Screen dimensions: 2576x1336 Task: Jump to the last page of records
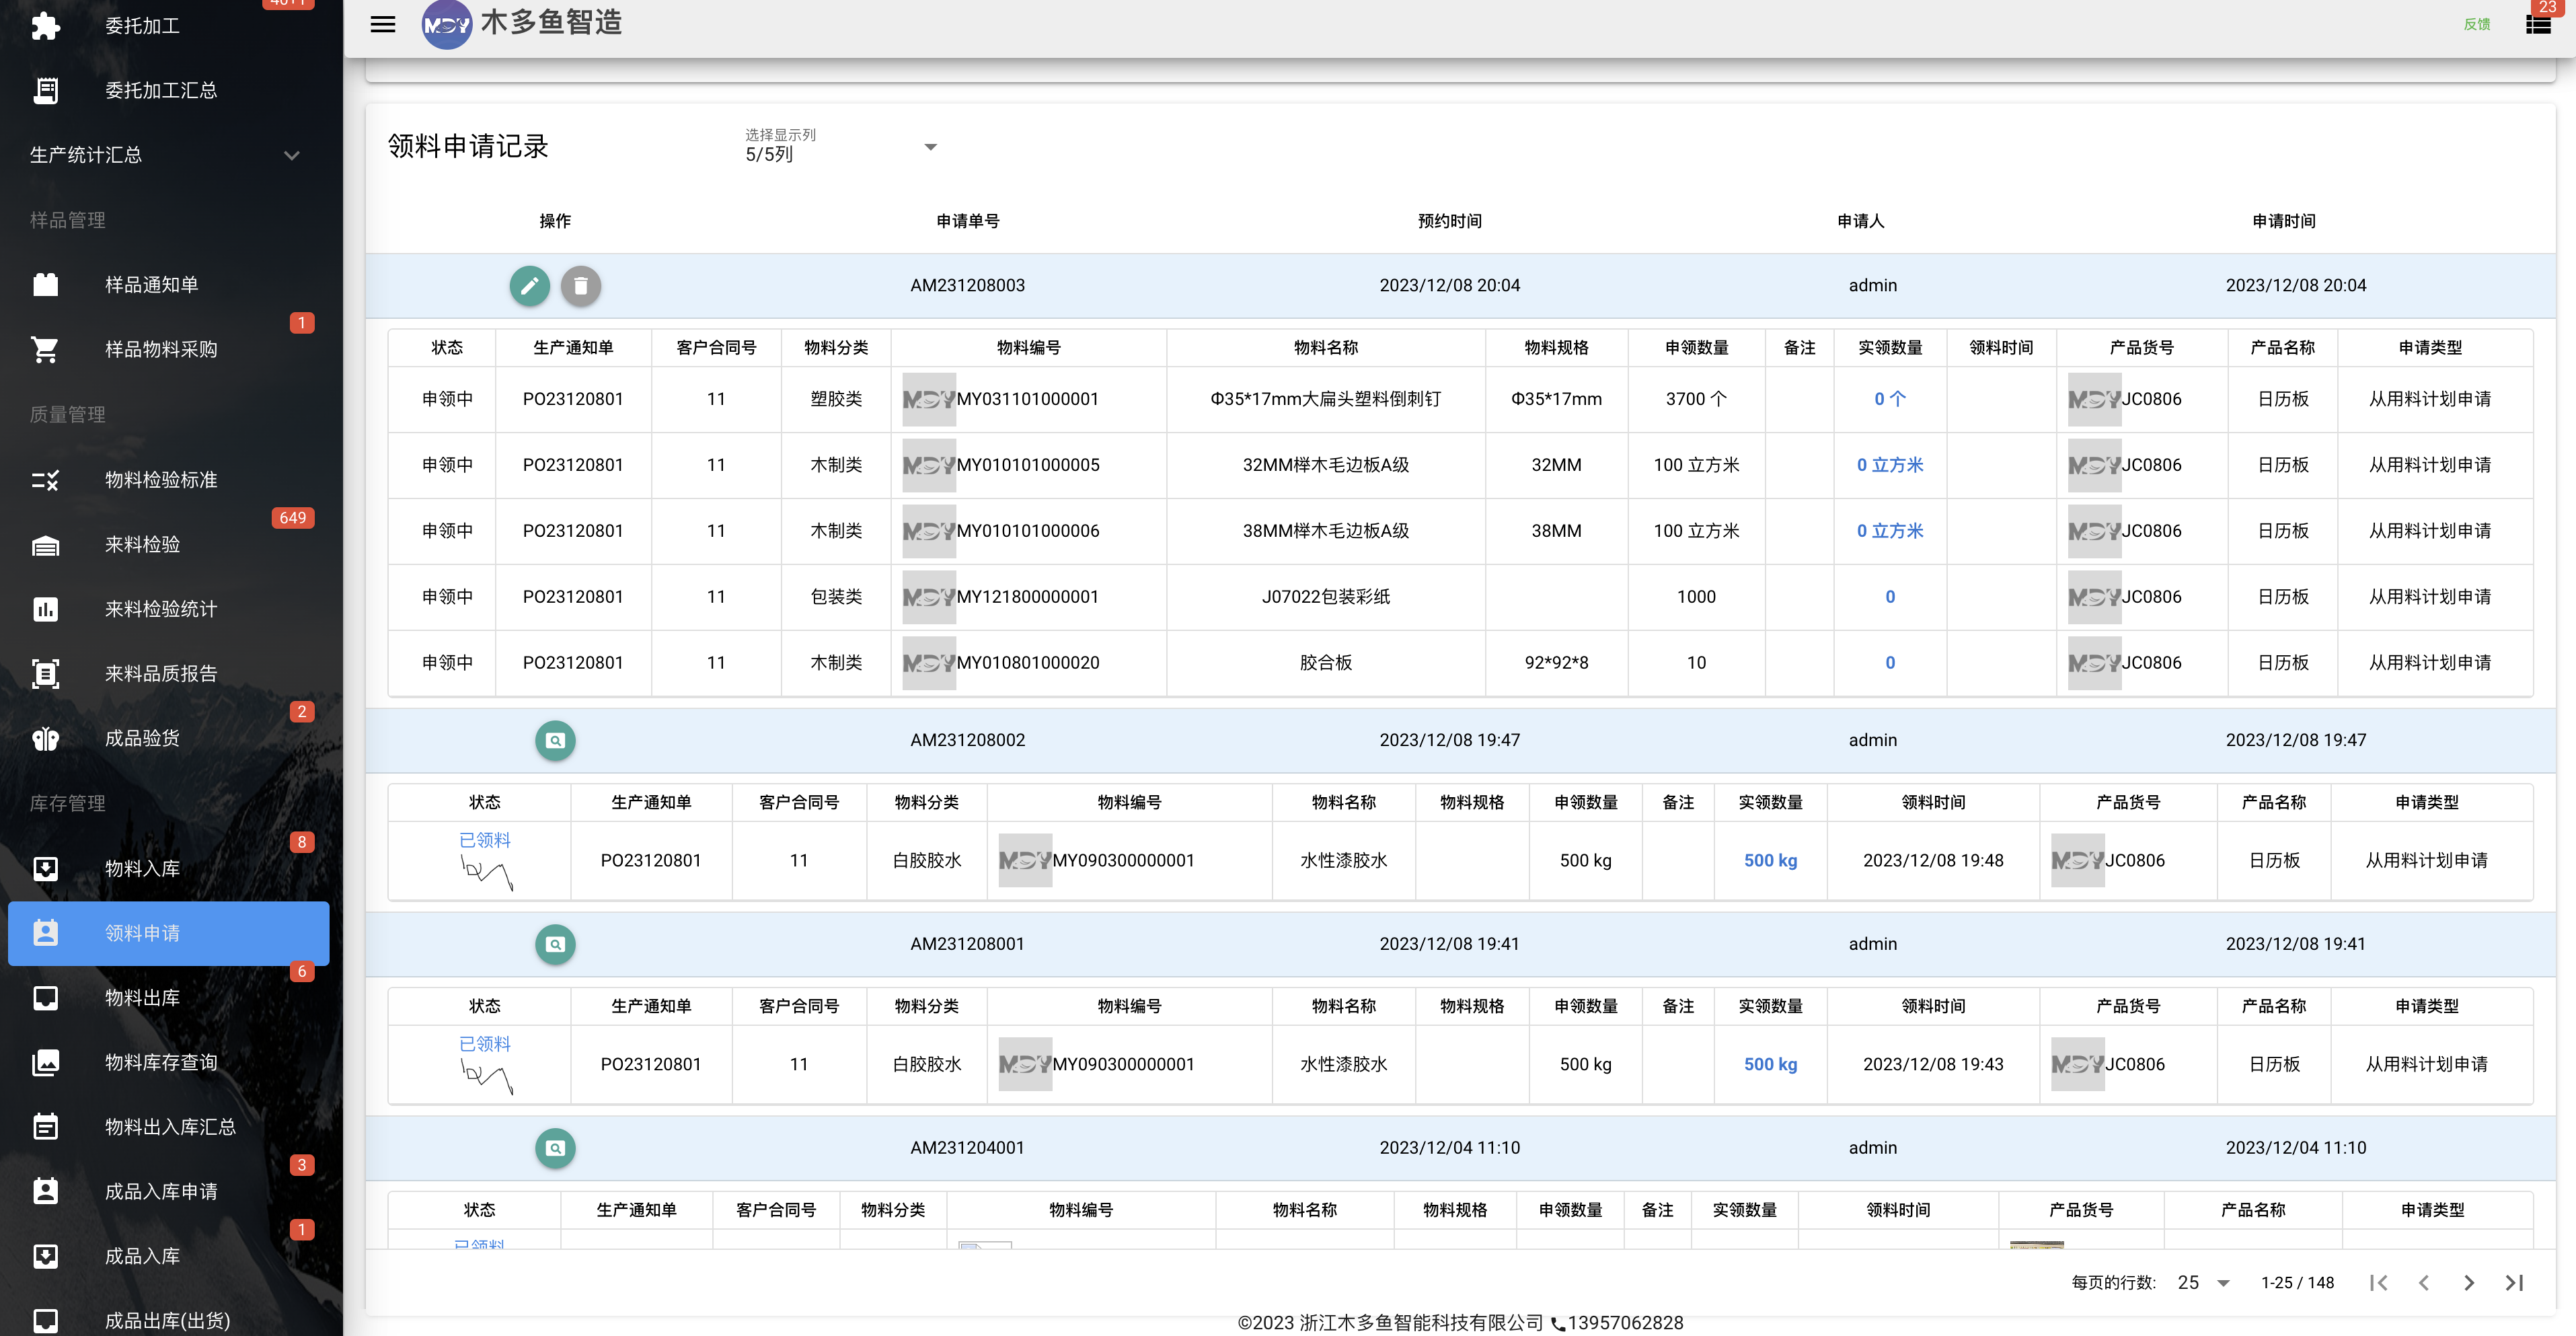2514,1283
